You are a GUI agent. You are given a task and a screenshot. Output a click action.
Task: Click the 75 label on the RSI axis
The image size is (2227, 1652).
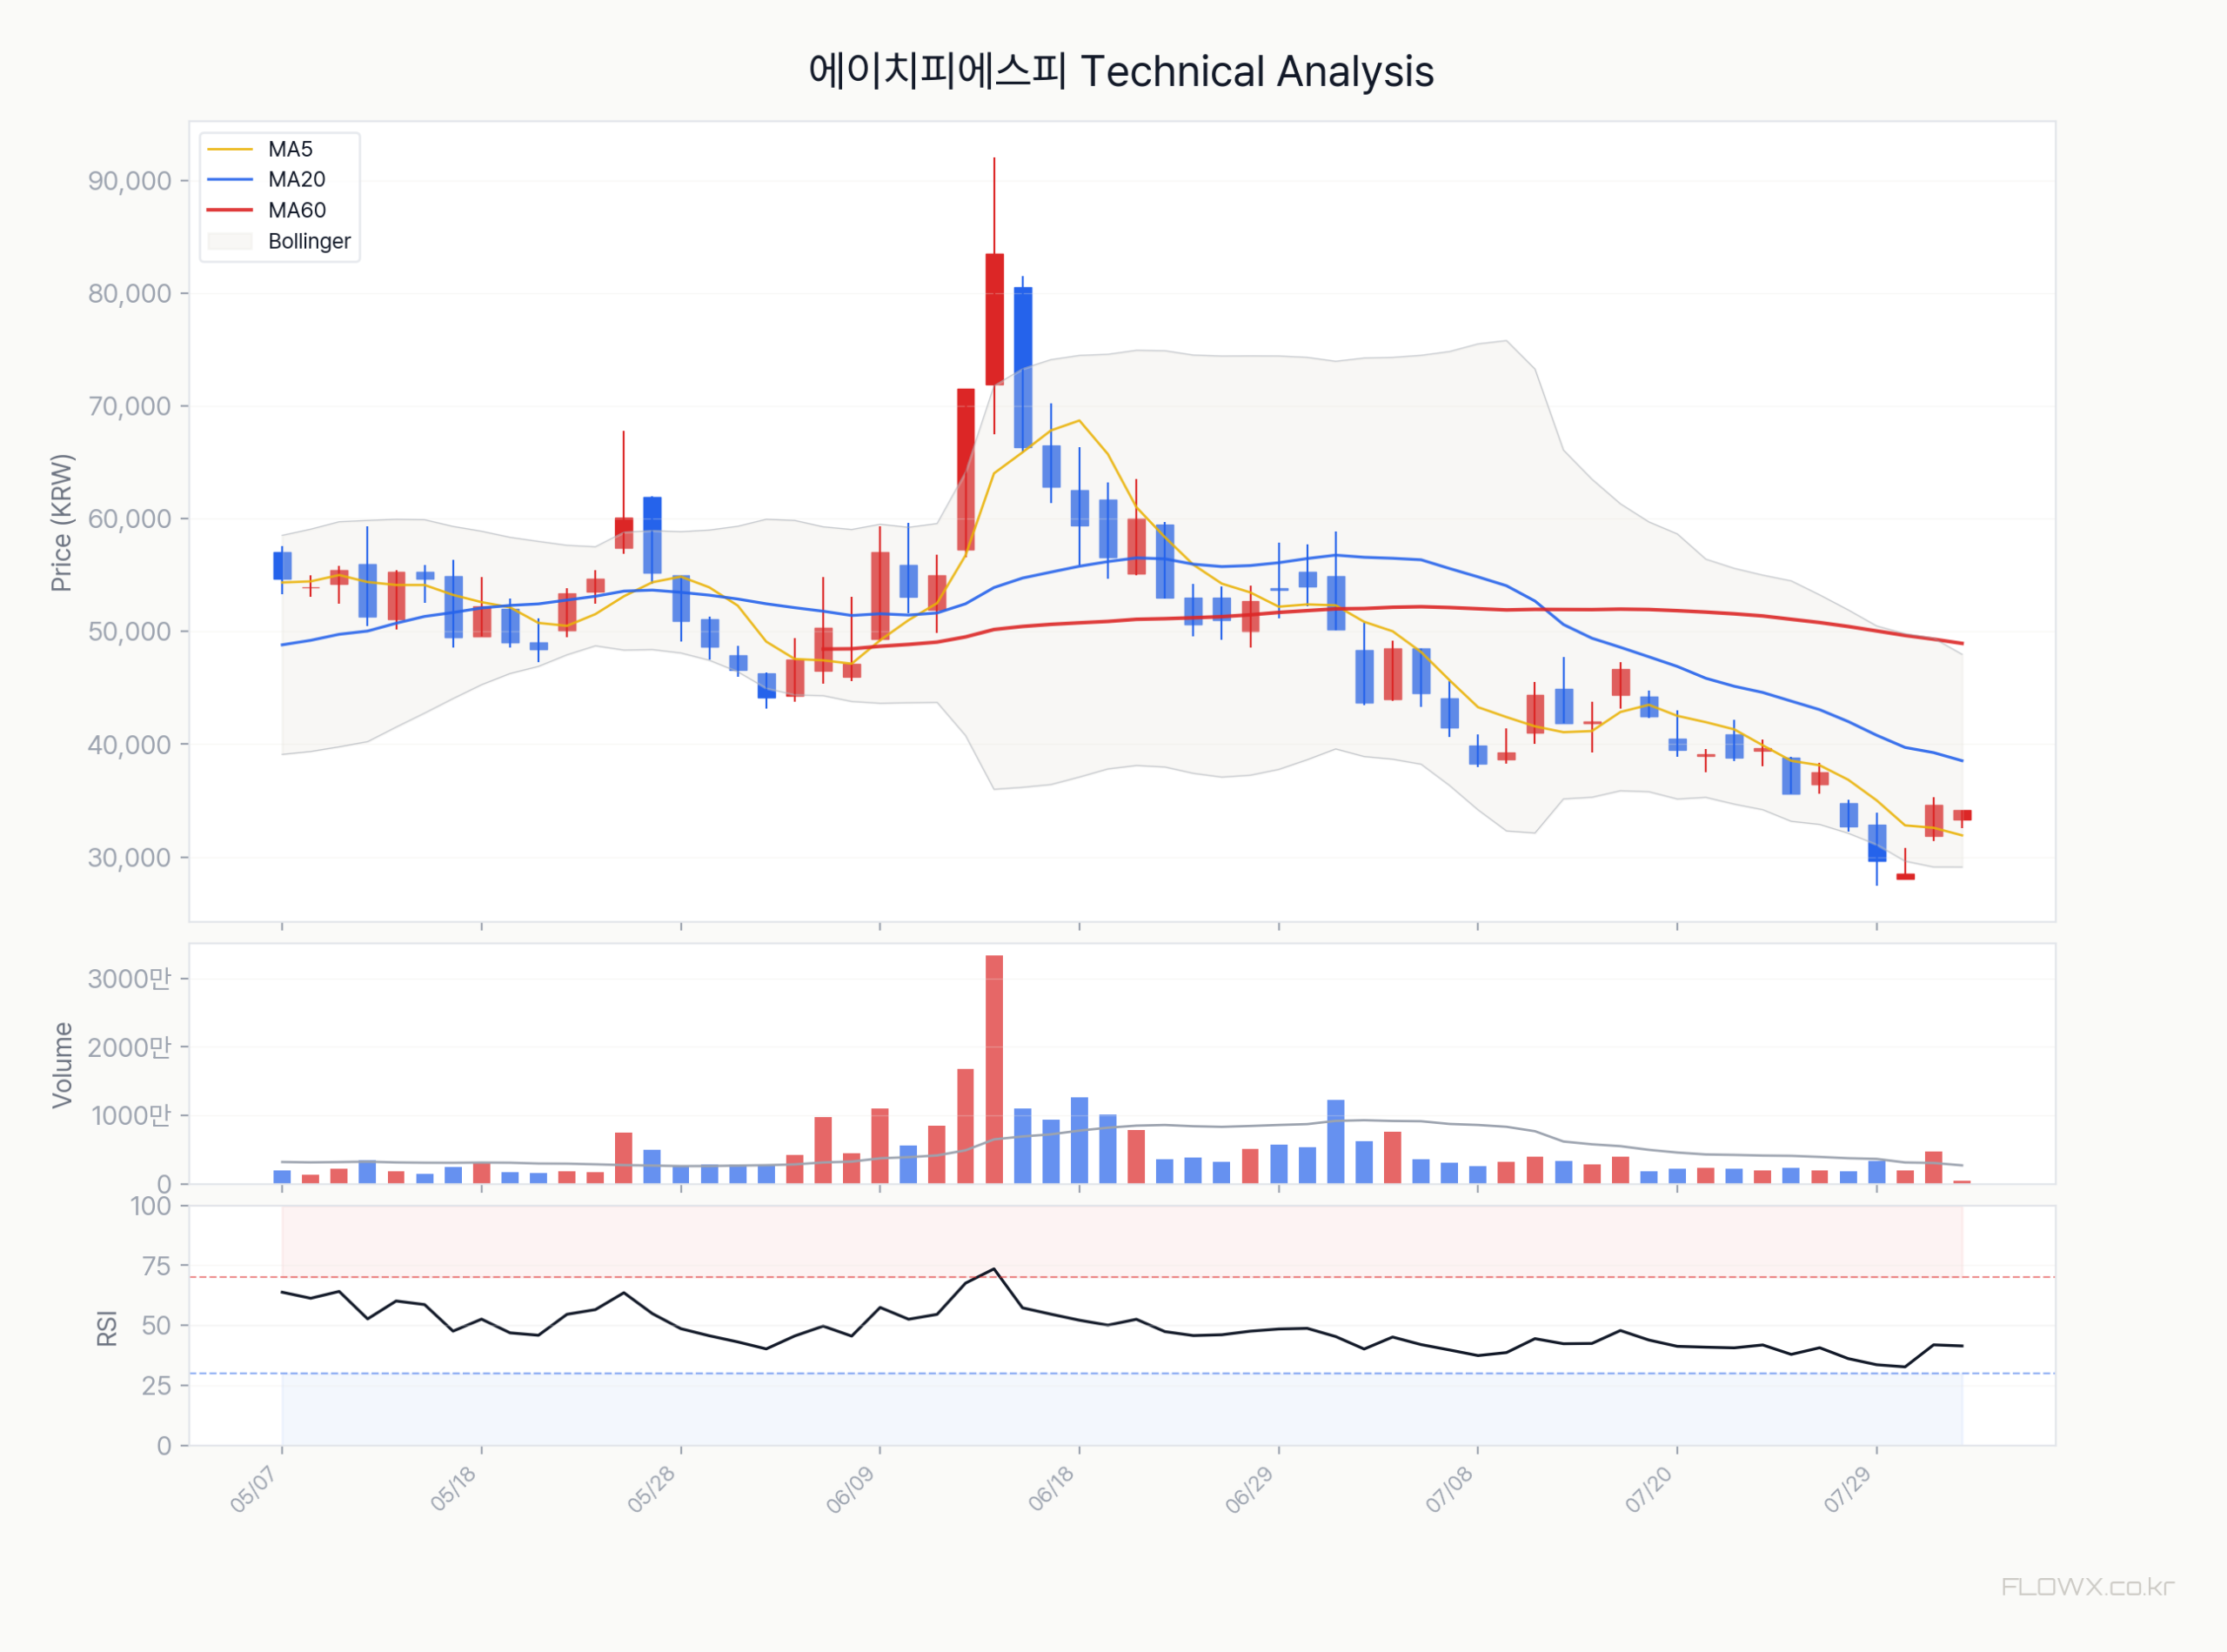coord(157,1266)
